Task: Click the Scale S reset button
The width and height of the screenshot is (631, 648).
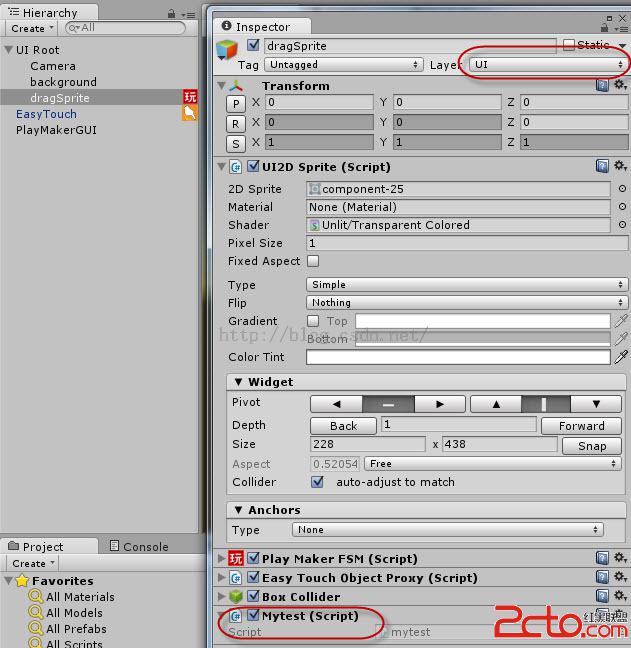Action: [x=236, y=143]
